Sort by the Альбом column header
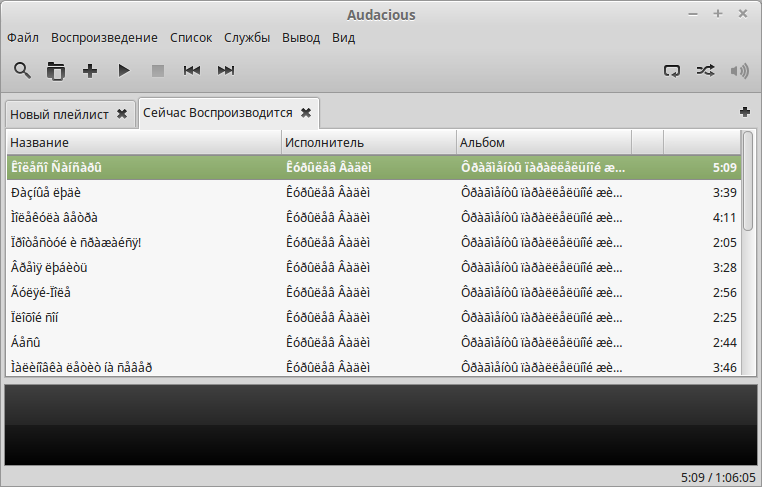 coord(544,142)
